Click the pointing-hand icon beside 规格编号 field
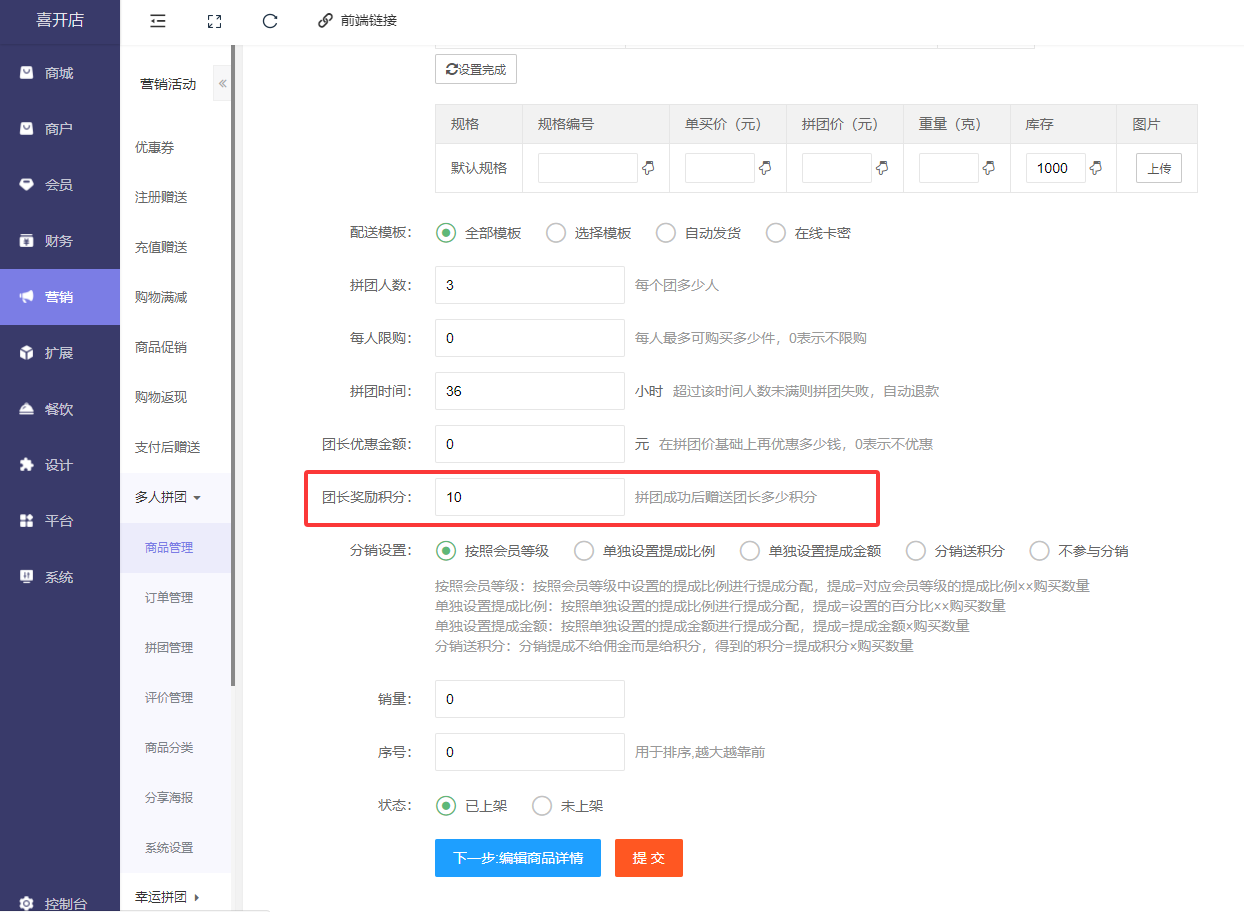 648,168
